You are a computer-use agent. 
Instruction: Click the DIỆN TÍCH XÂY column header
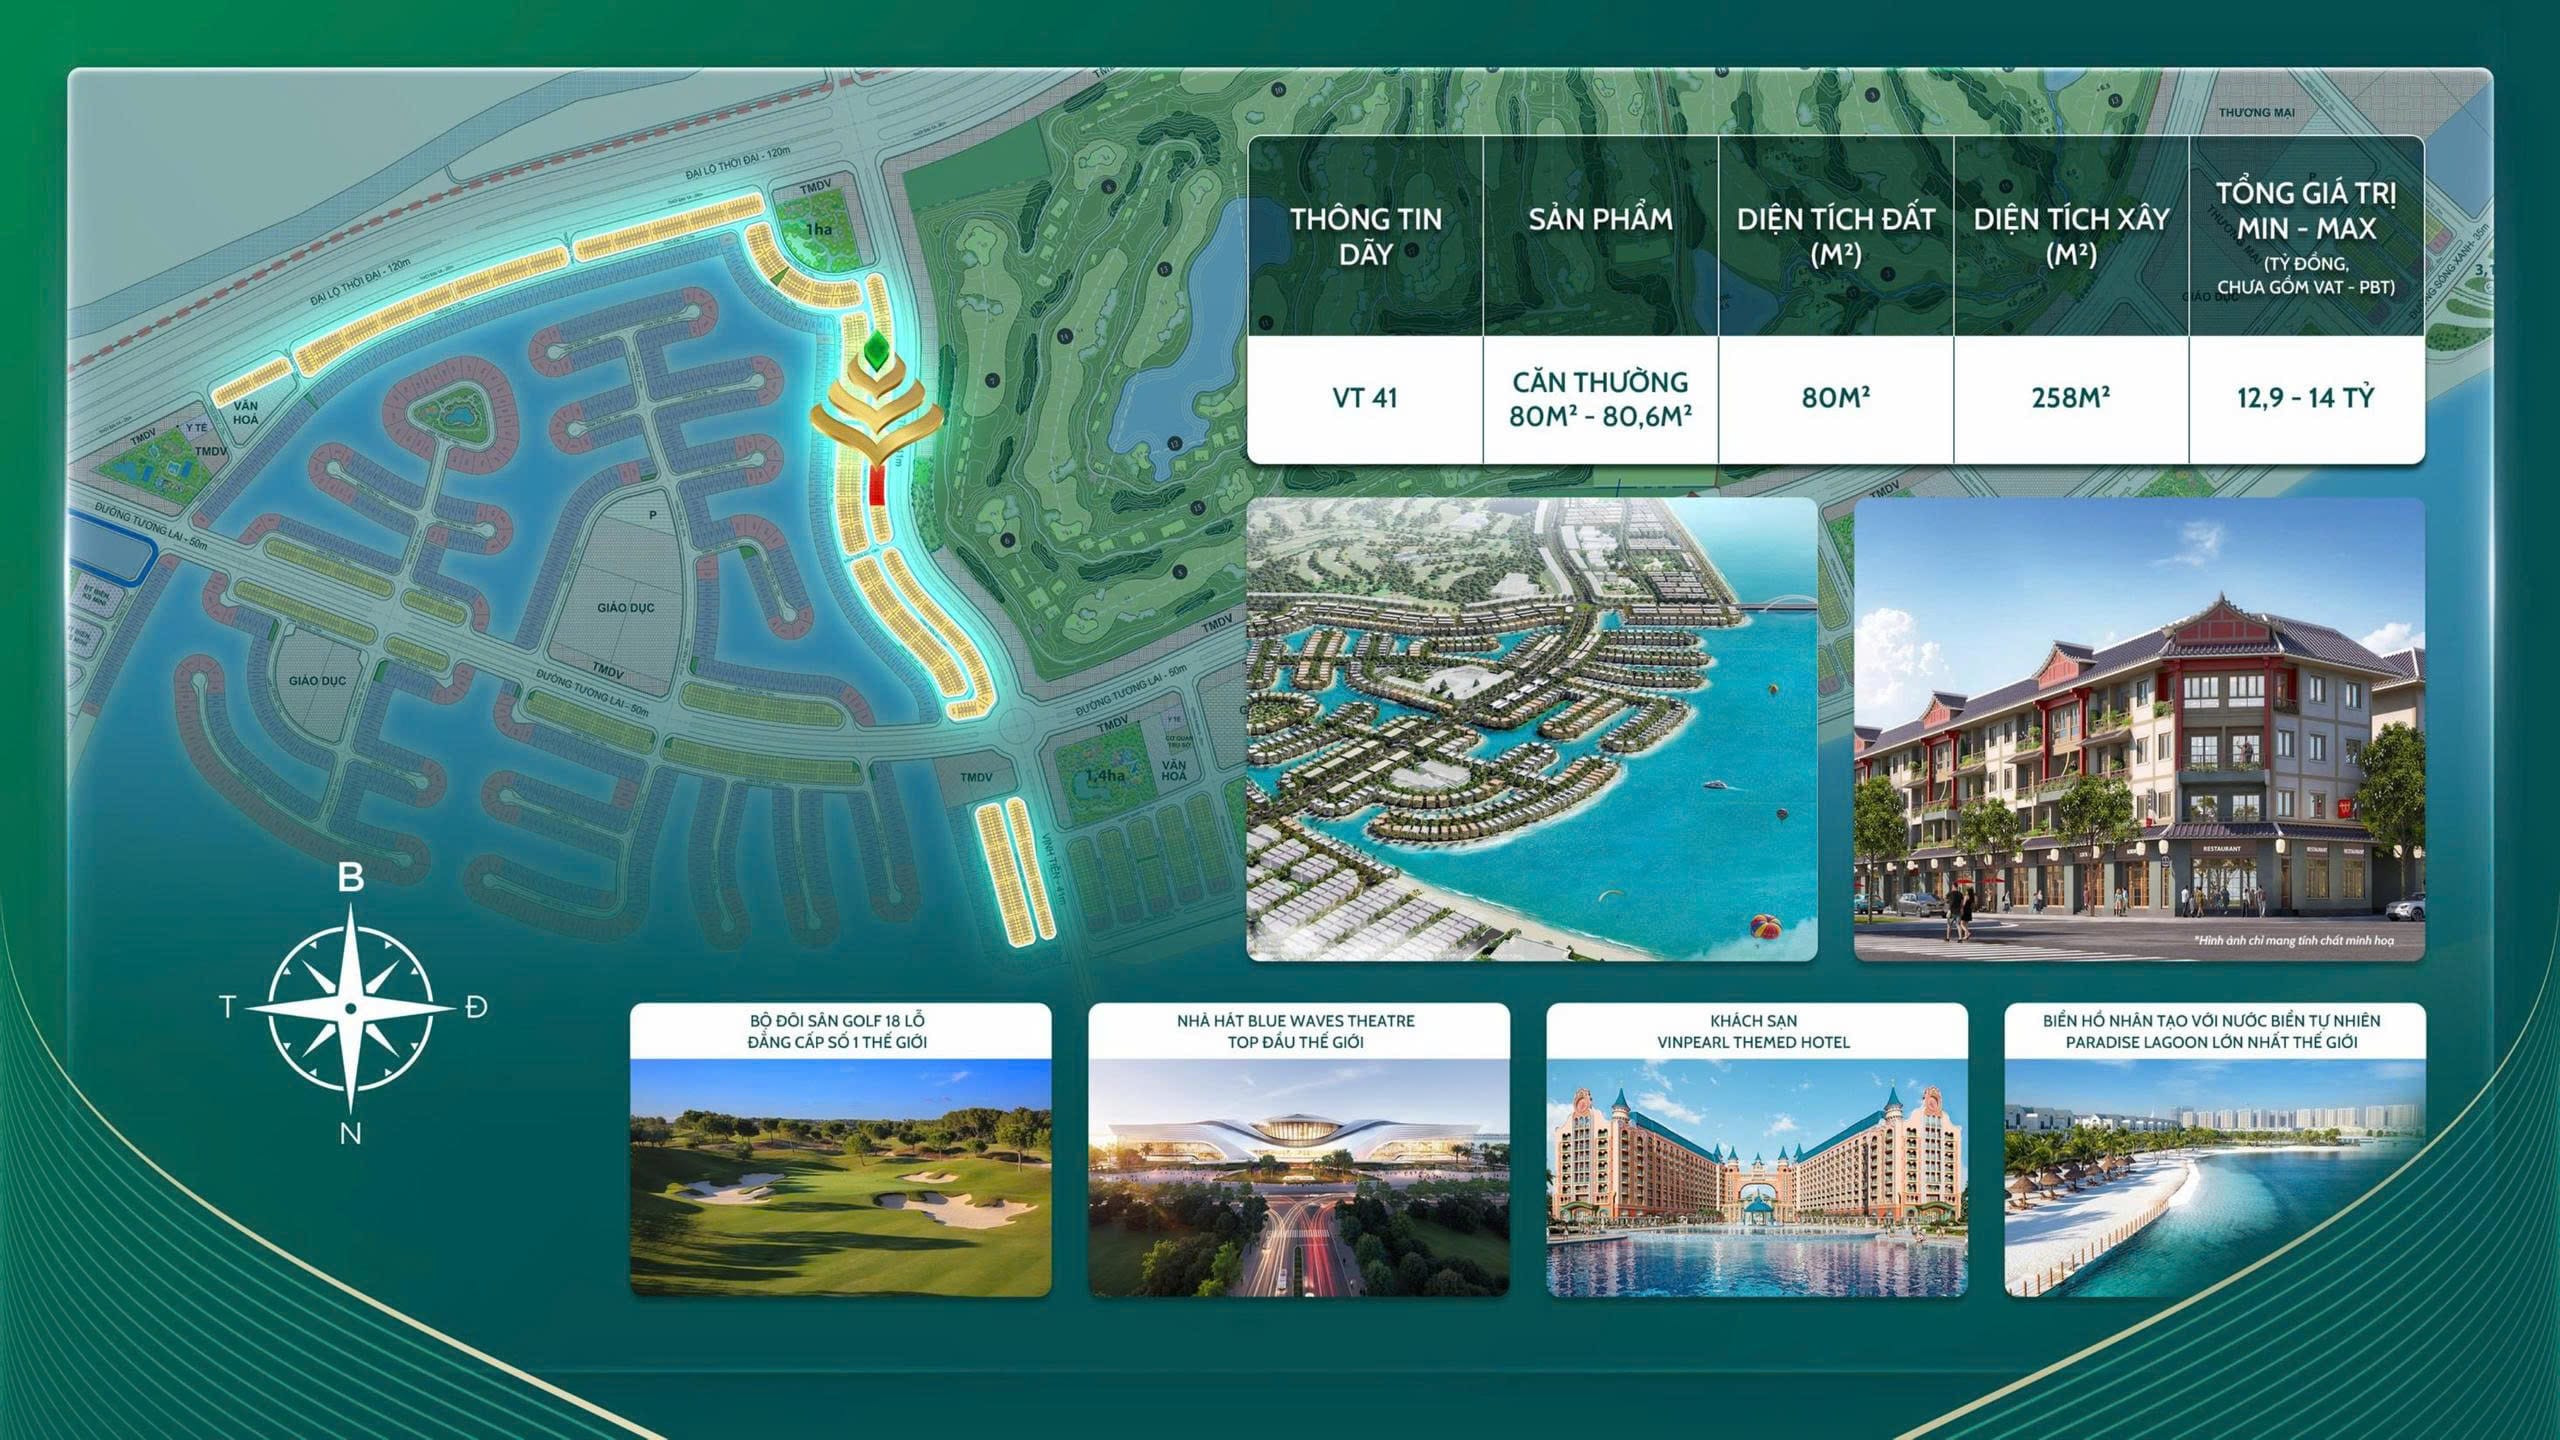point(2070,236)
